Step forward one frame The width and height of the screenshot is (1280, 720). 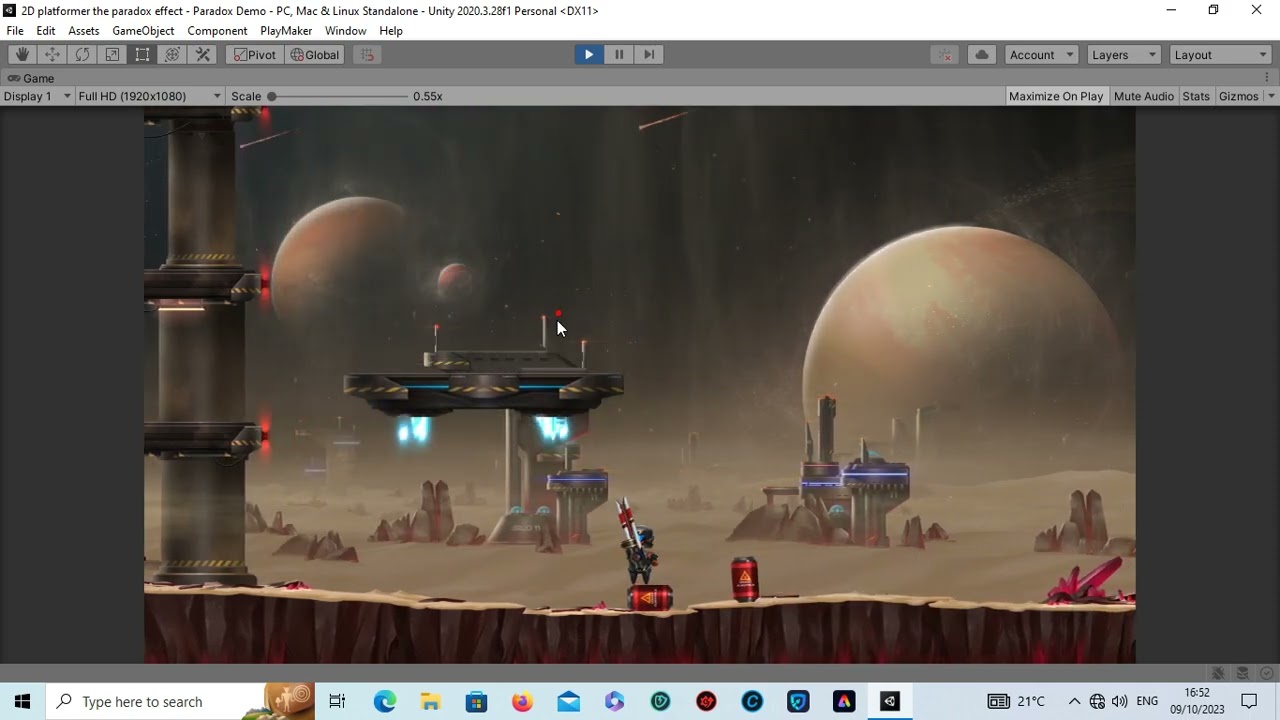649,55
